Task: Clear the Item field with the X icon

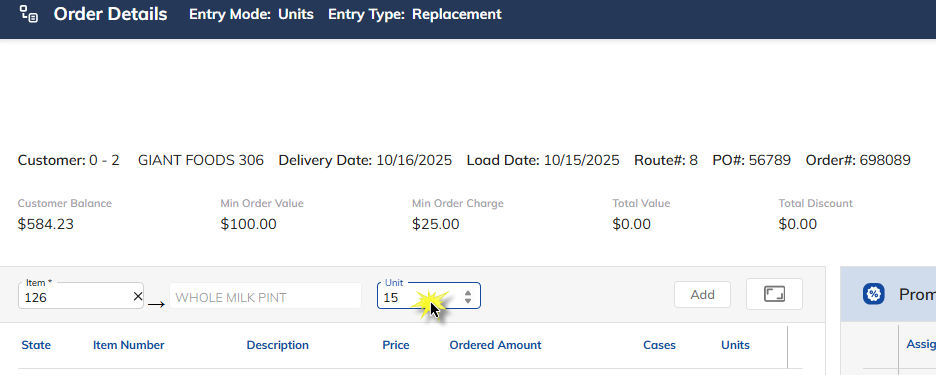Action: (138, 296)
